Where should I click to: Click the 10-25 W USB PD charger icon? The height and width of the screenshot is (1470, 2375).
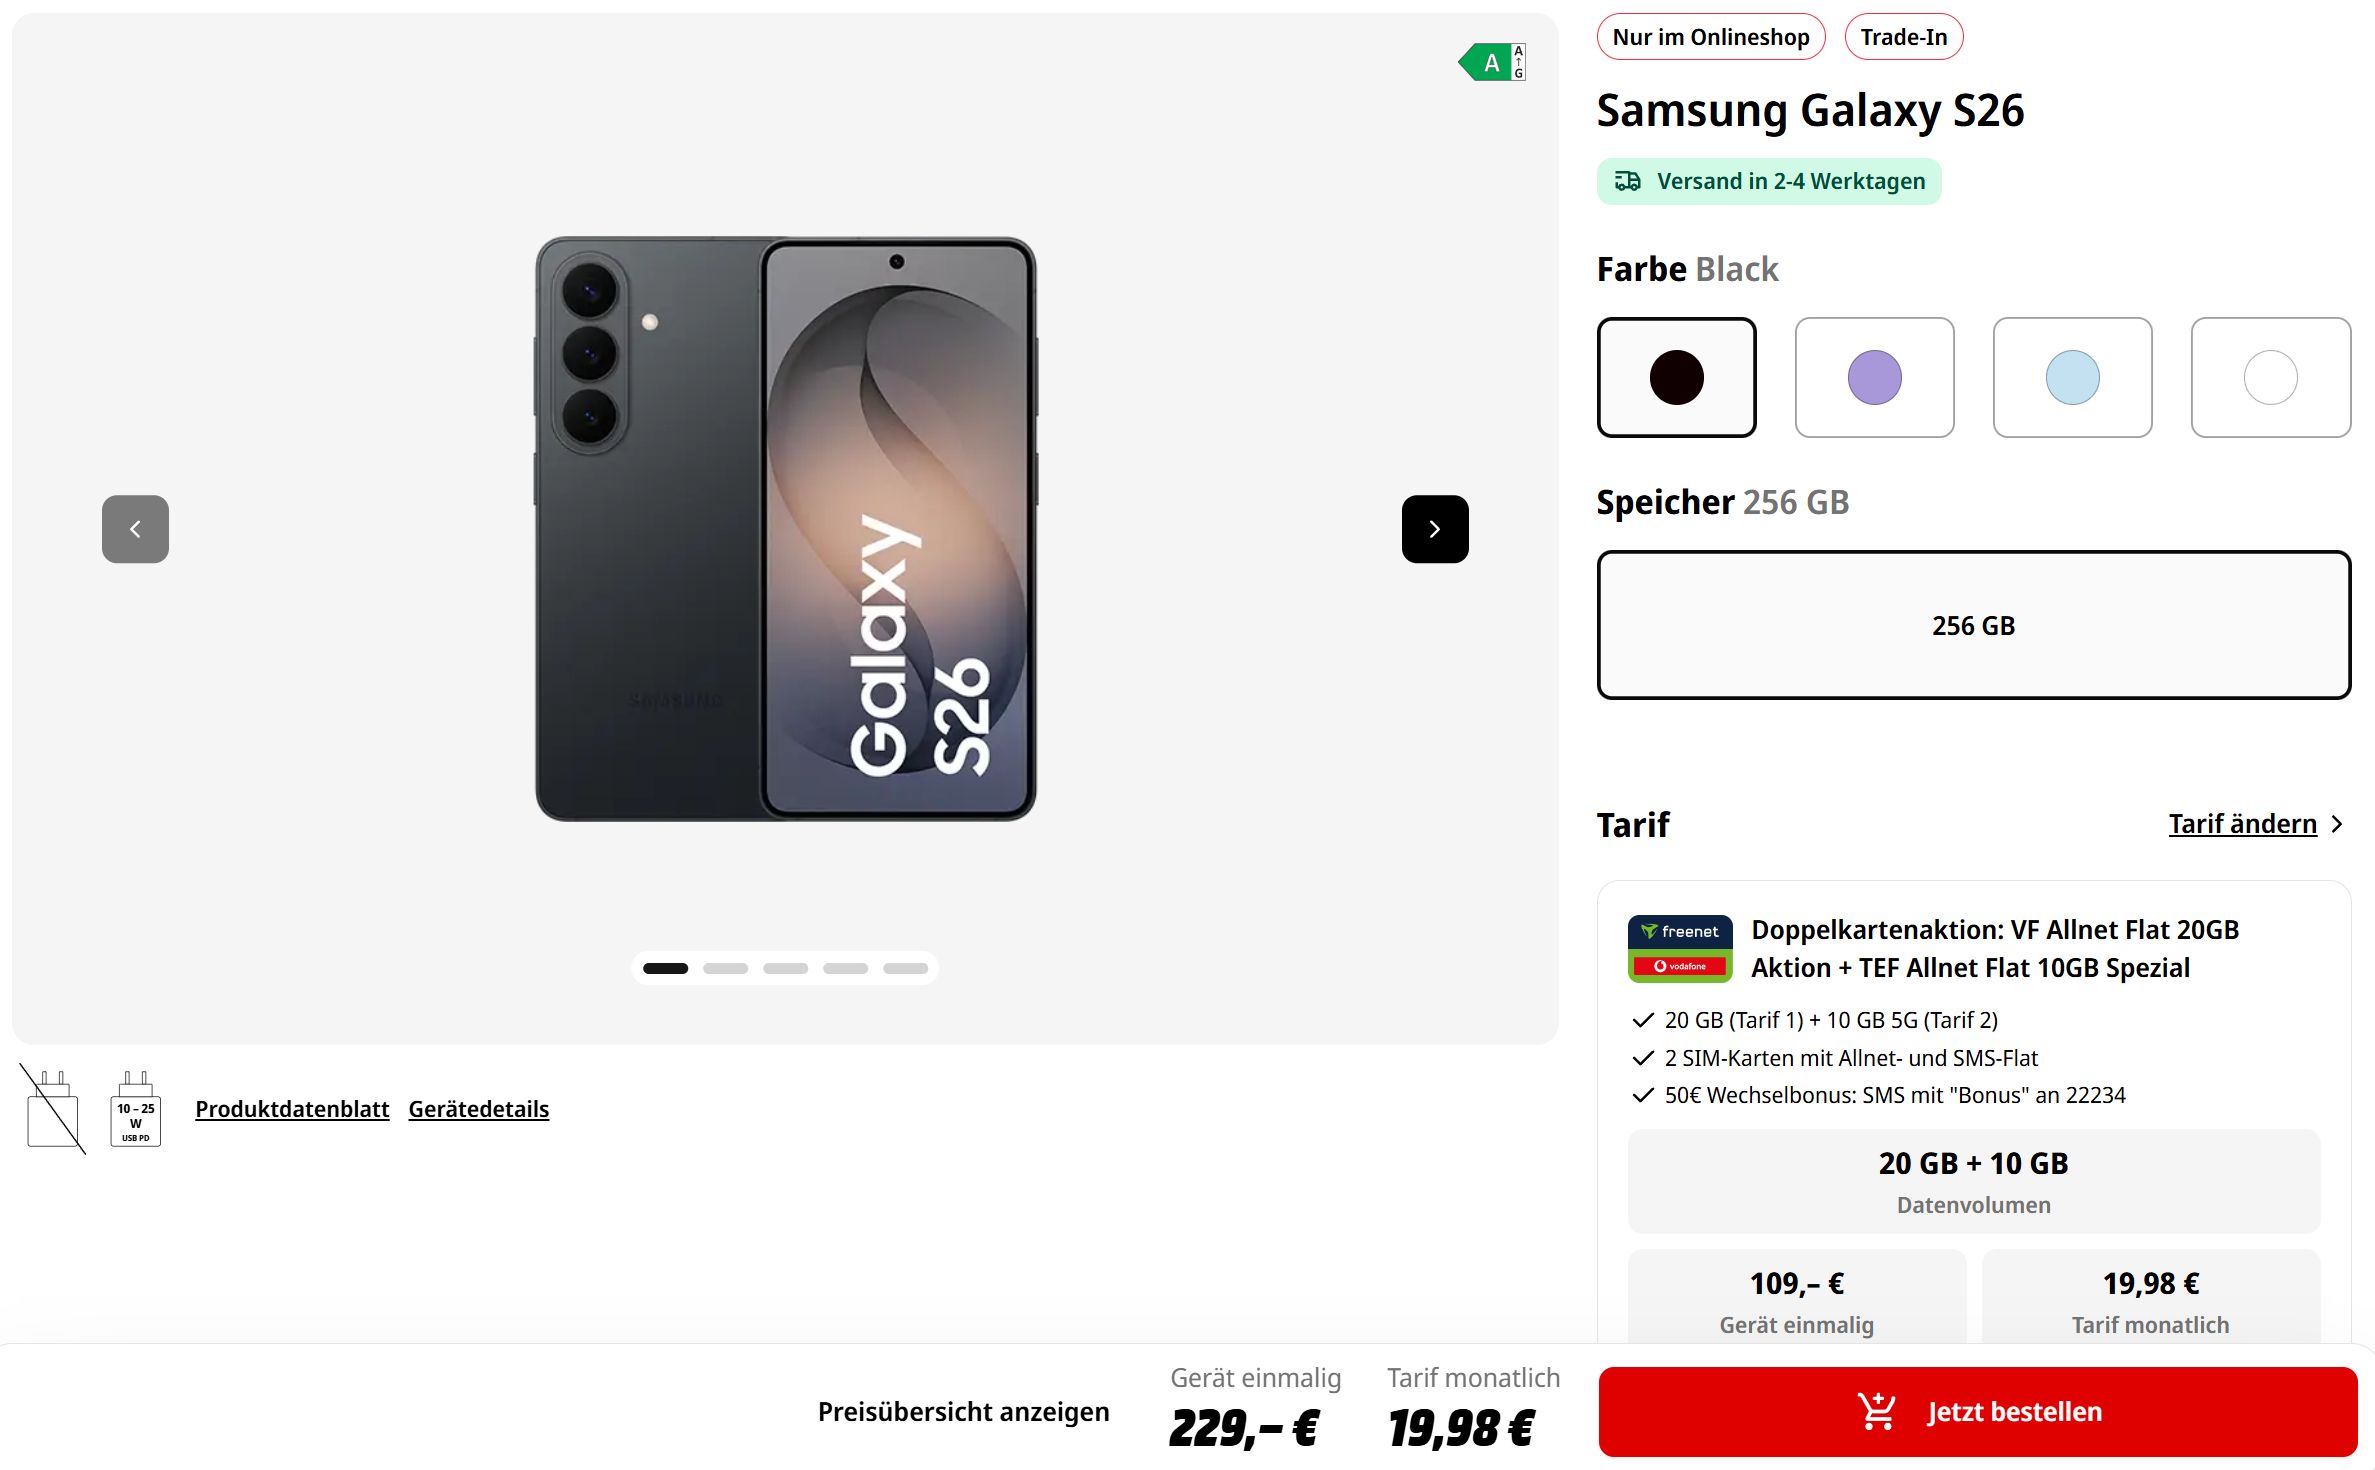tap(135, 1109)
